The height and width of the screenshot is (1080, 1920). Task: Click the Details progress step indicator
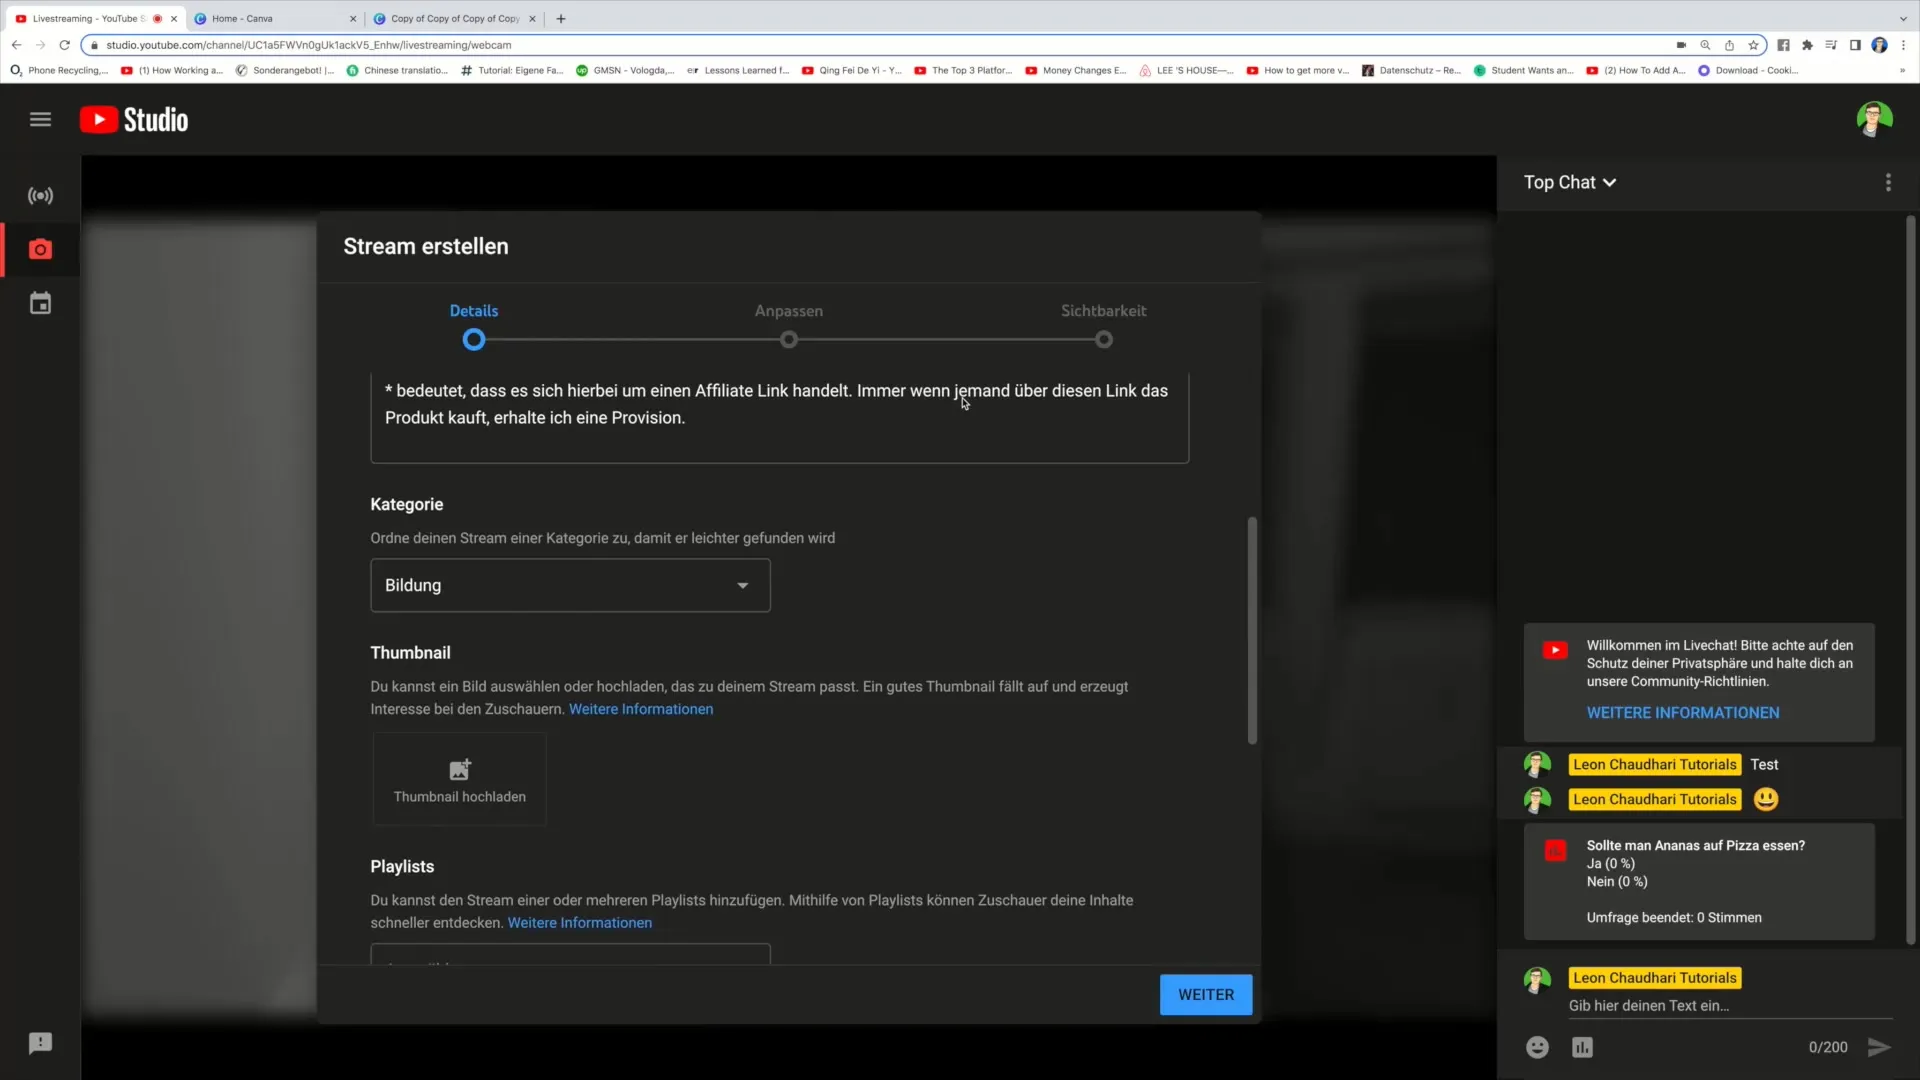pos(473,340)
